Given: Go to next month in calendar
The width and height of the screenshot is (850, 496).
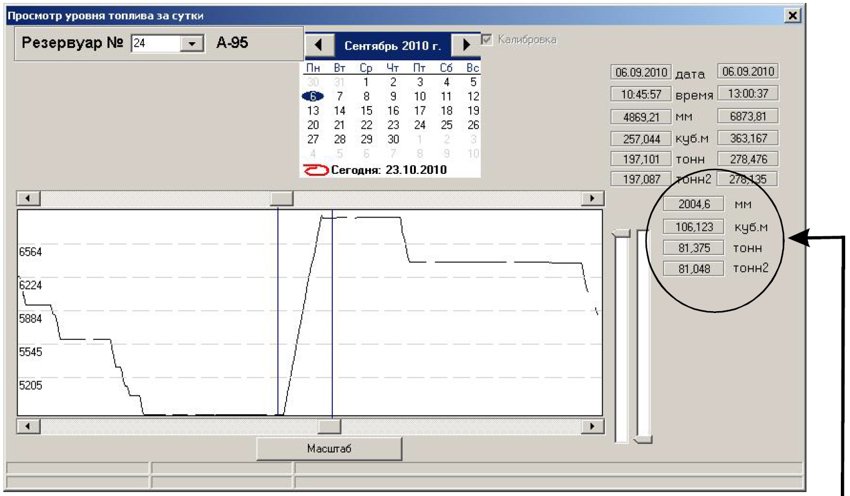Looking at the screenshot, I should click(466, 46).
